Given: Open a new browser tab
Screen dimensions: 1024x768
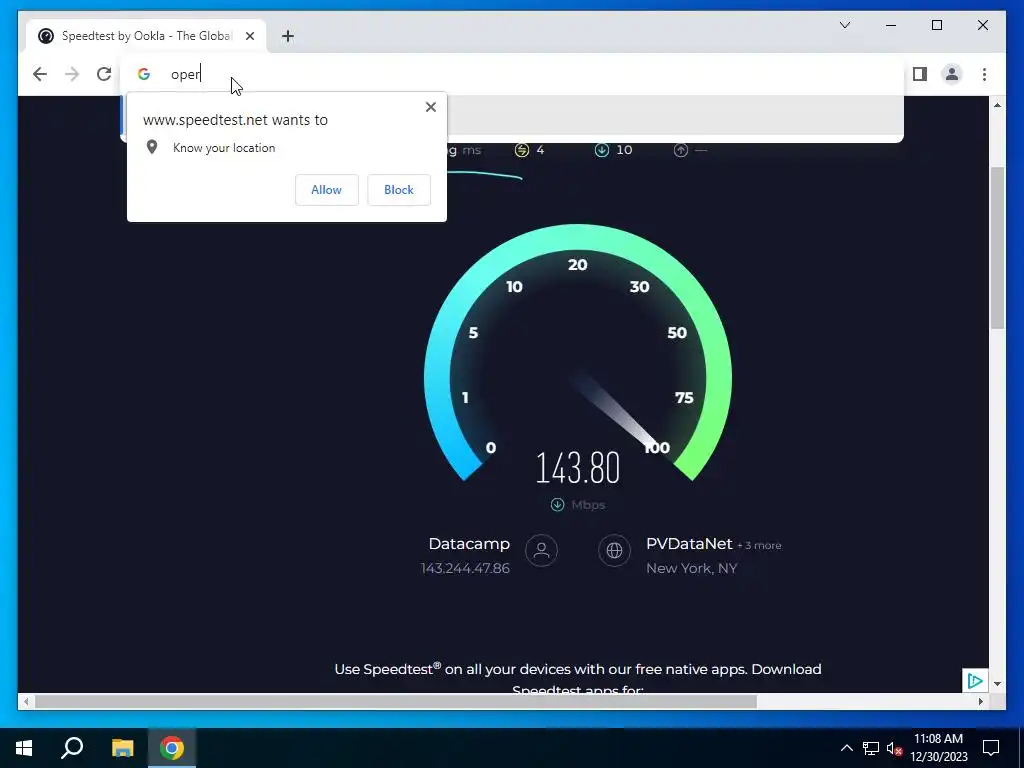Looking at the screenshot, I should tap(287, 36).
